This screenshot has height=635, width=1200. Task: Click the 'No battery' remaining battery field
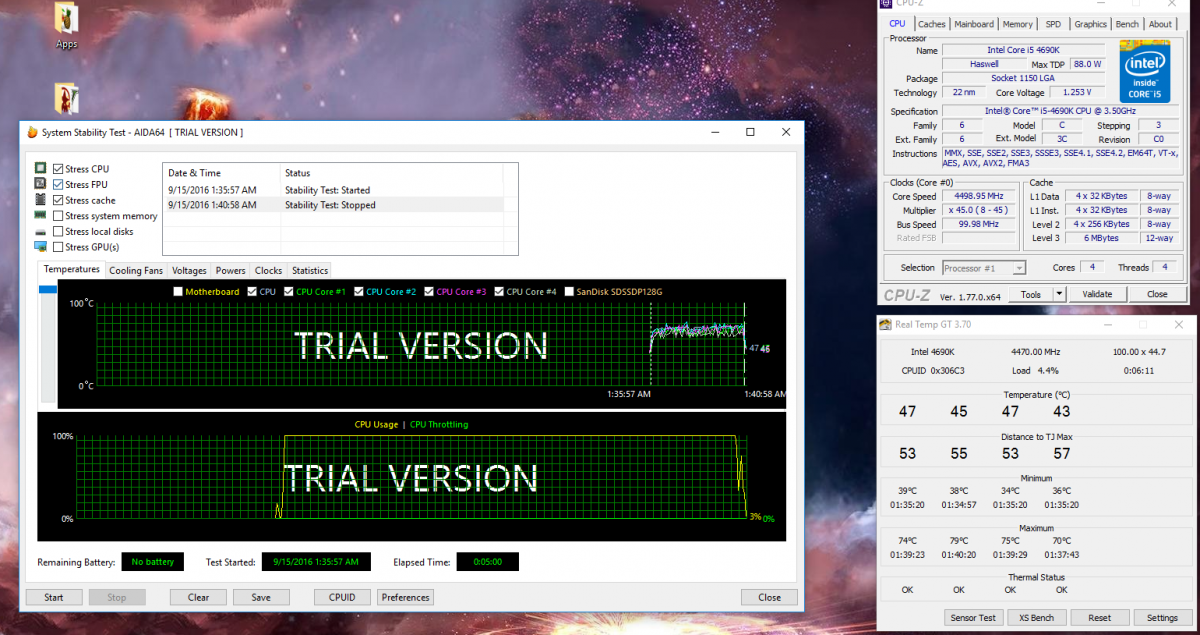[x=153, y=562]
